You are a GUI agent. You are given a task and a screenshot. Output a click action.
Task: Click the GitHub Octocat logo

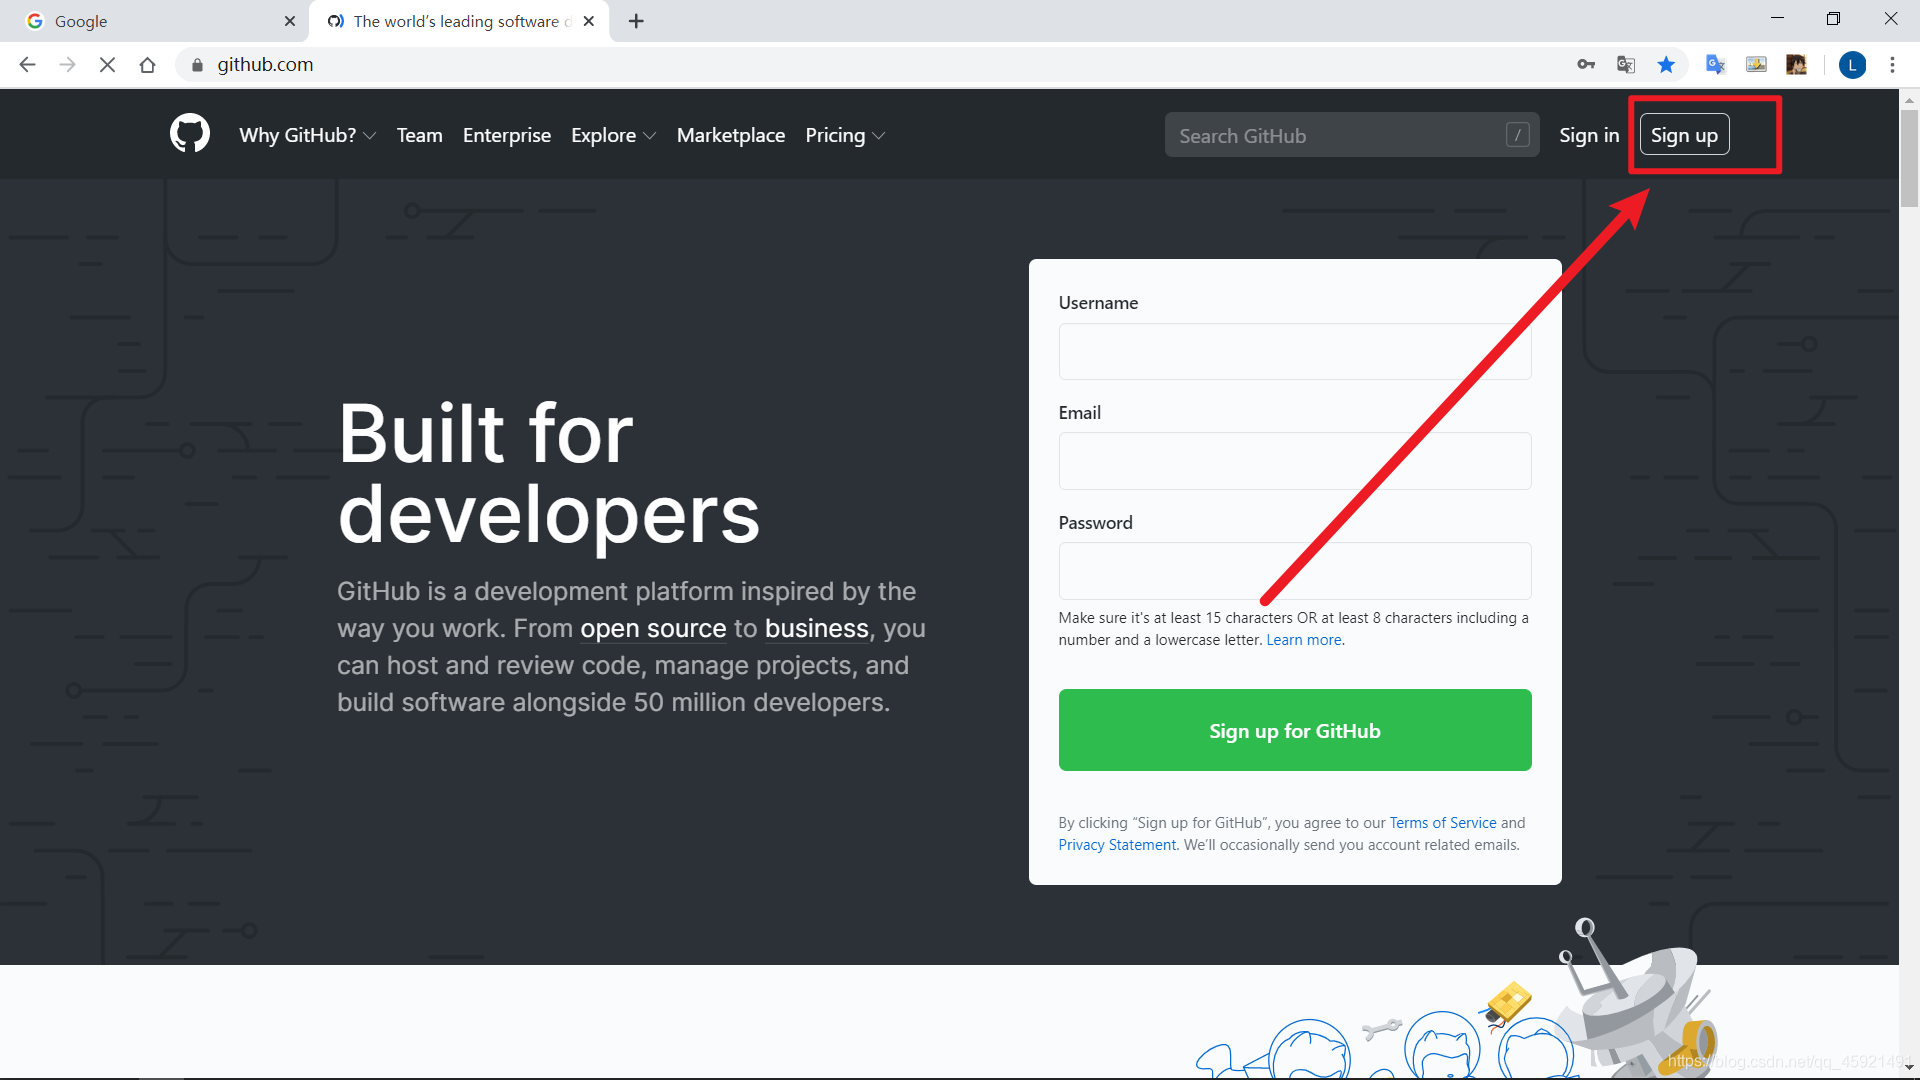click(x=190, y=134)
